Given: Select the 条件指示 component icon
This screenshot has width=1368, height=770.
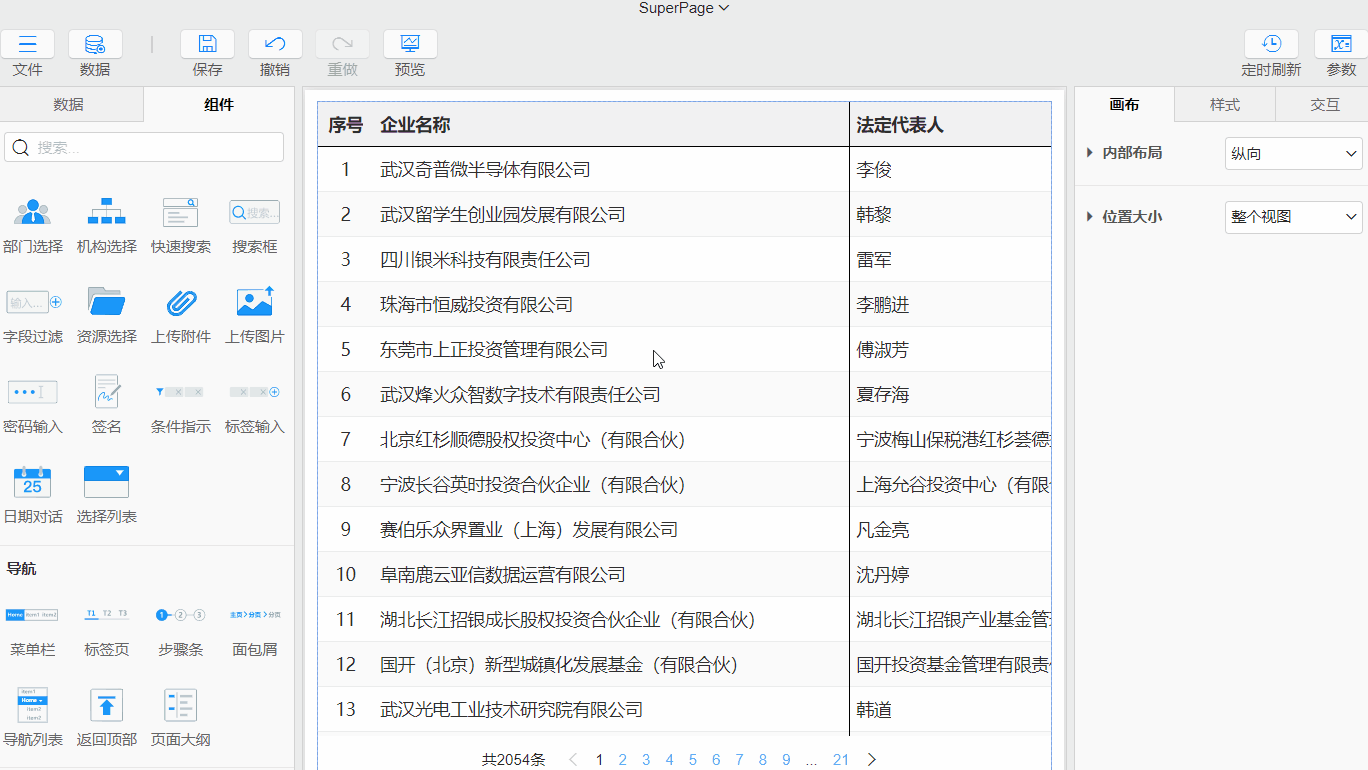Looking at the screenshot, I should (x=181, y=392).
